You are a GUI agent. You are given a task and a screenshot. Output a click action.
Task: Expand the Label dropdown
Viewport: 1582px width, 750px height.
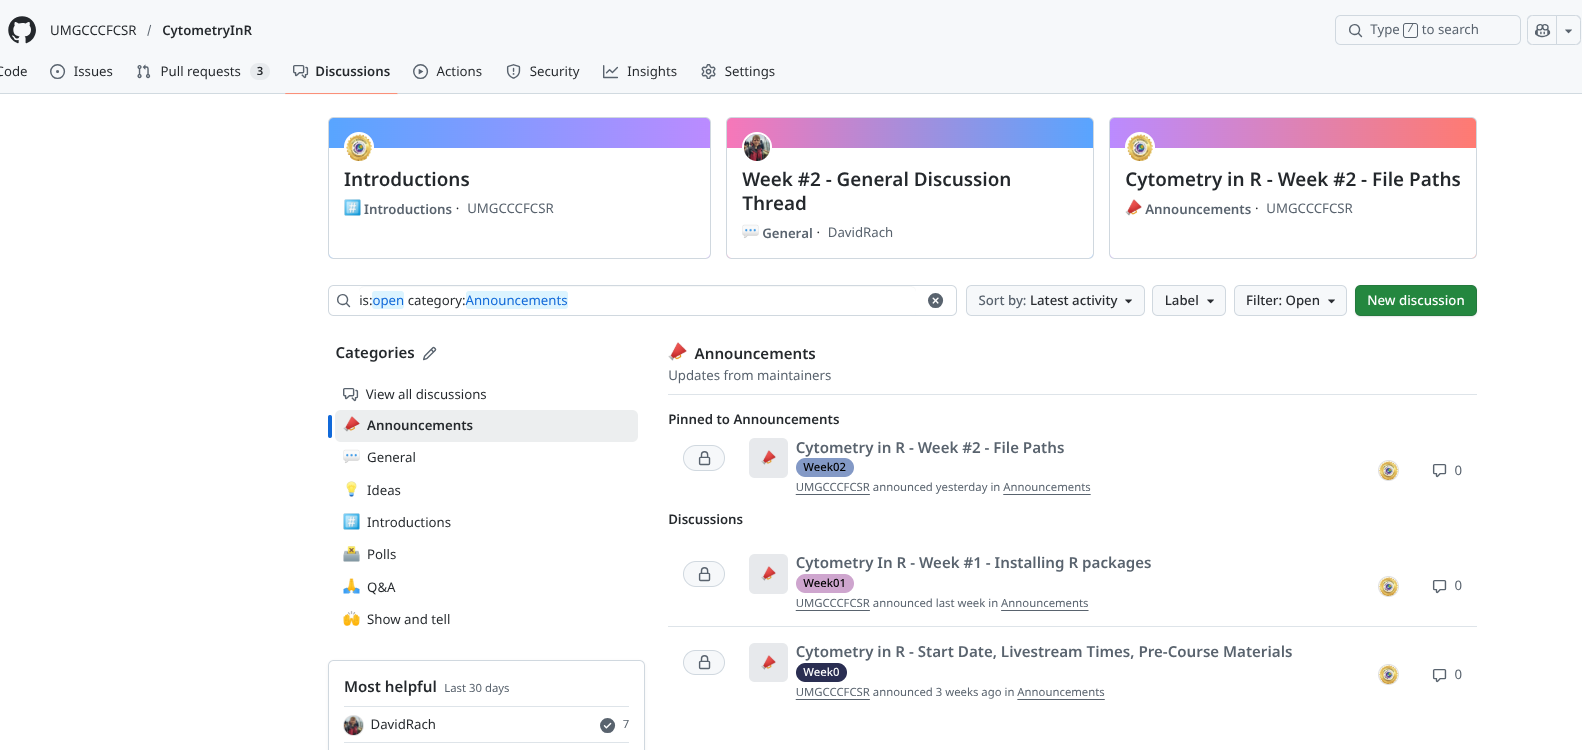click(x=1188, y=301)
